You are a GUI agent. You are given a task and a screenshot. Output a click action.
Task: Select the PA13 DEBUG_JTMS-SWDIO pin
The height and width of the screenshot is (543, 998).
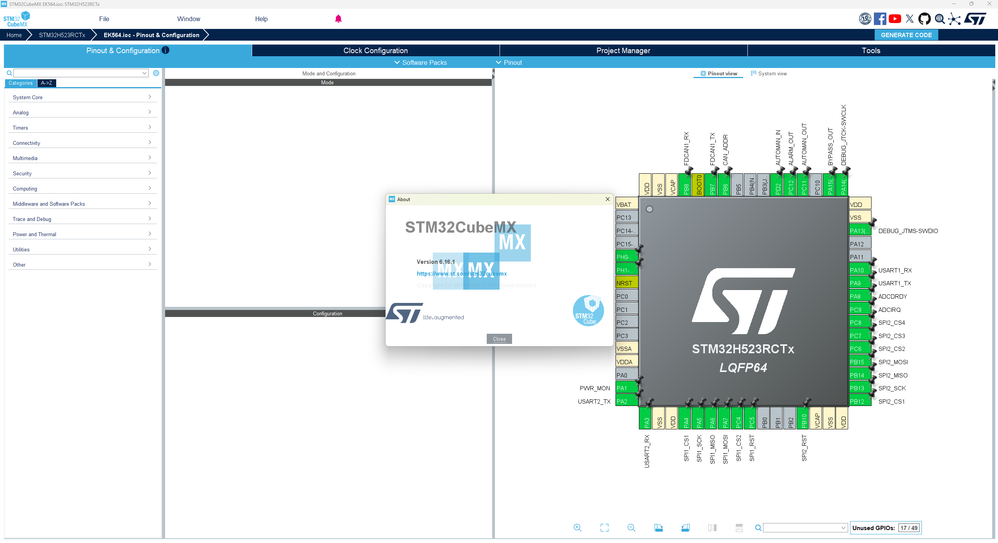click(859, 230)
